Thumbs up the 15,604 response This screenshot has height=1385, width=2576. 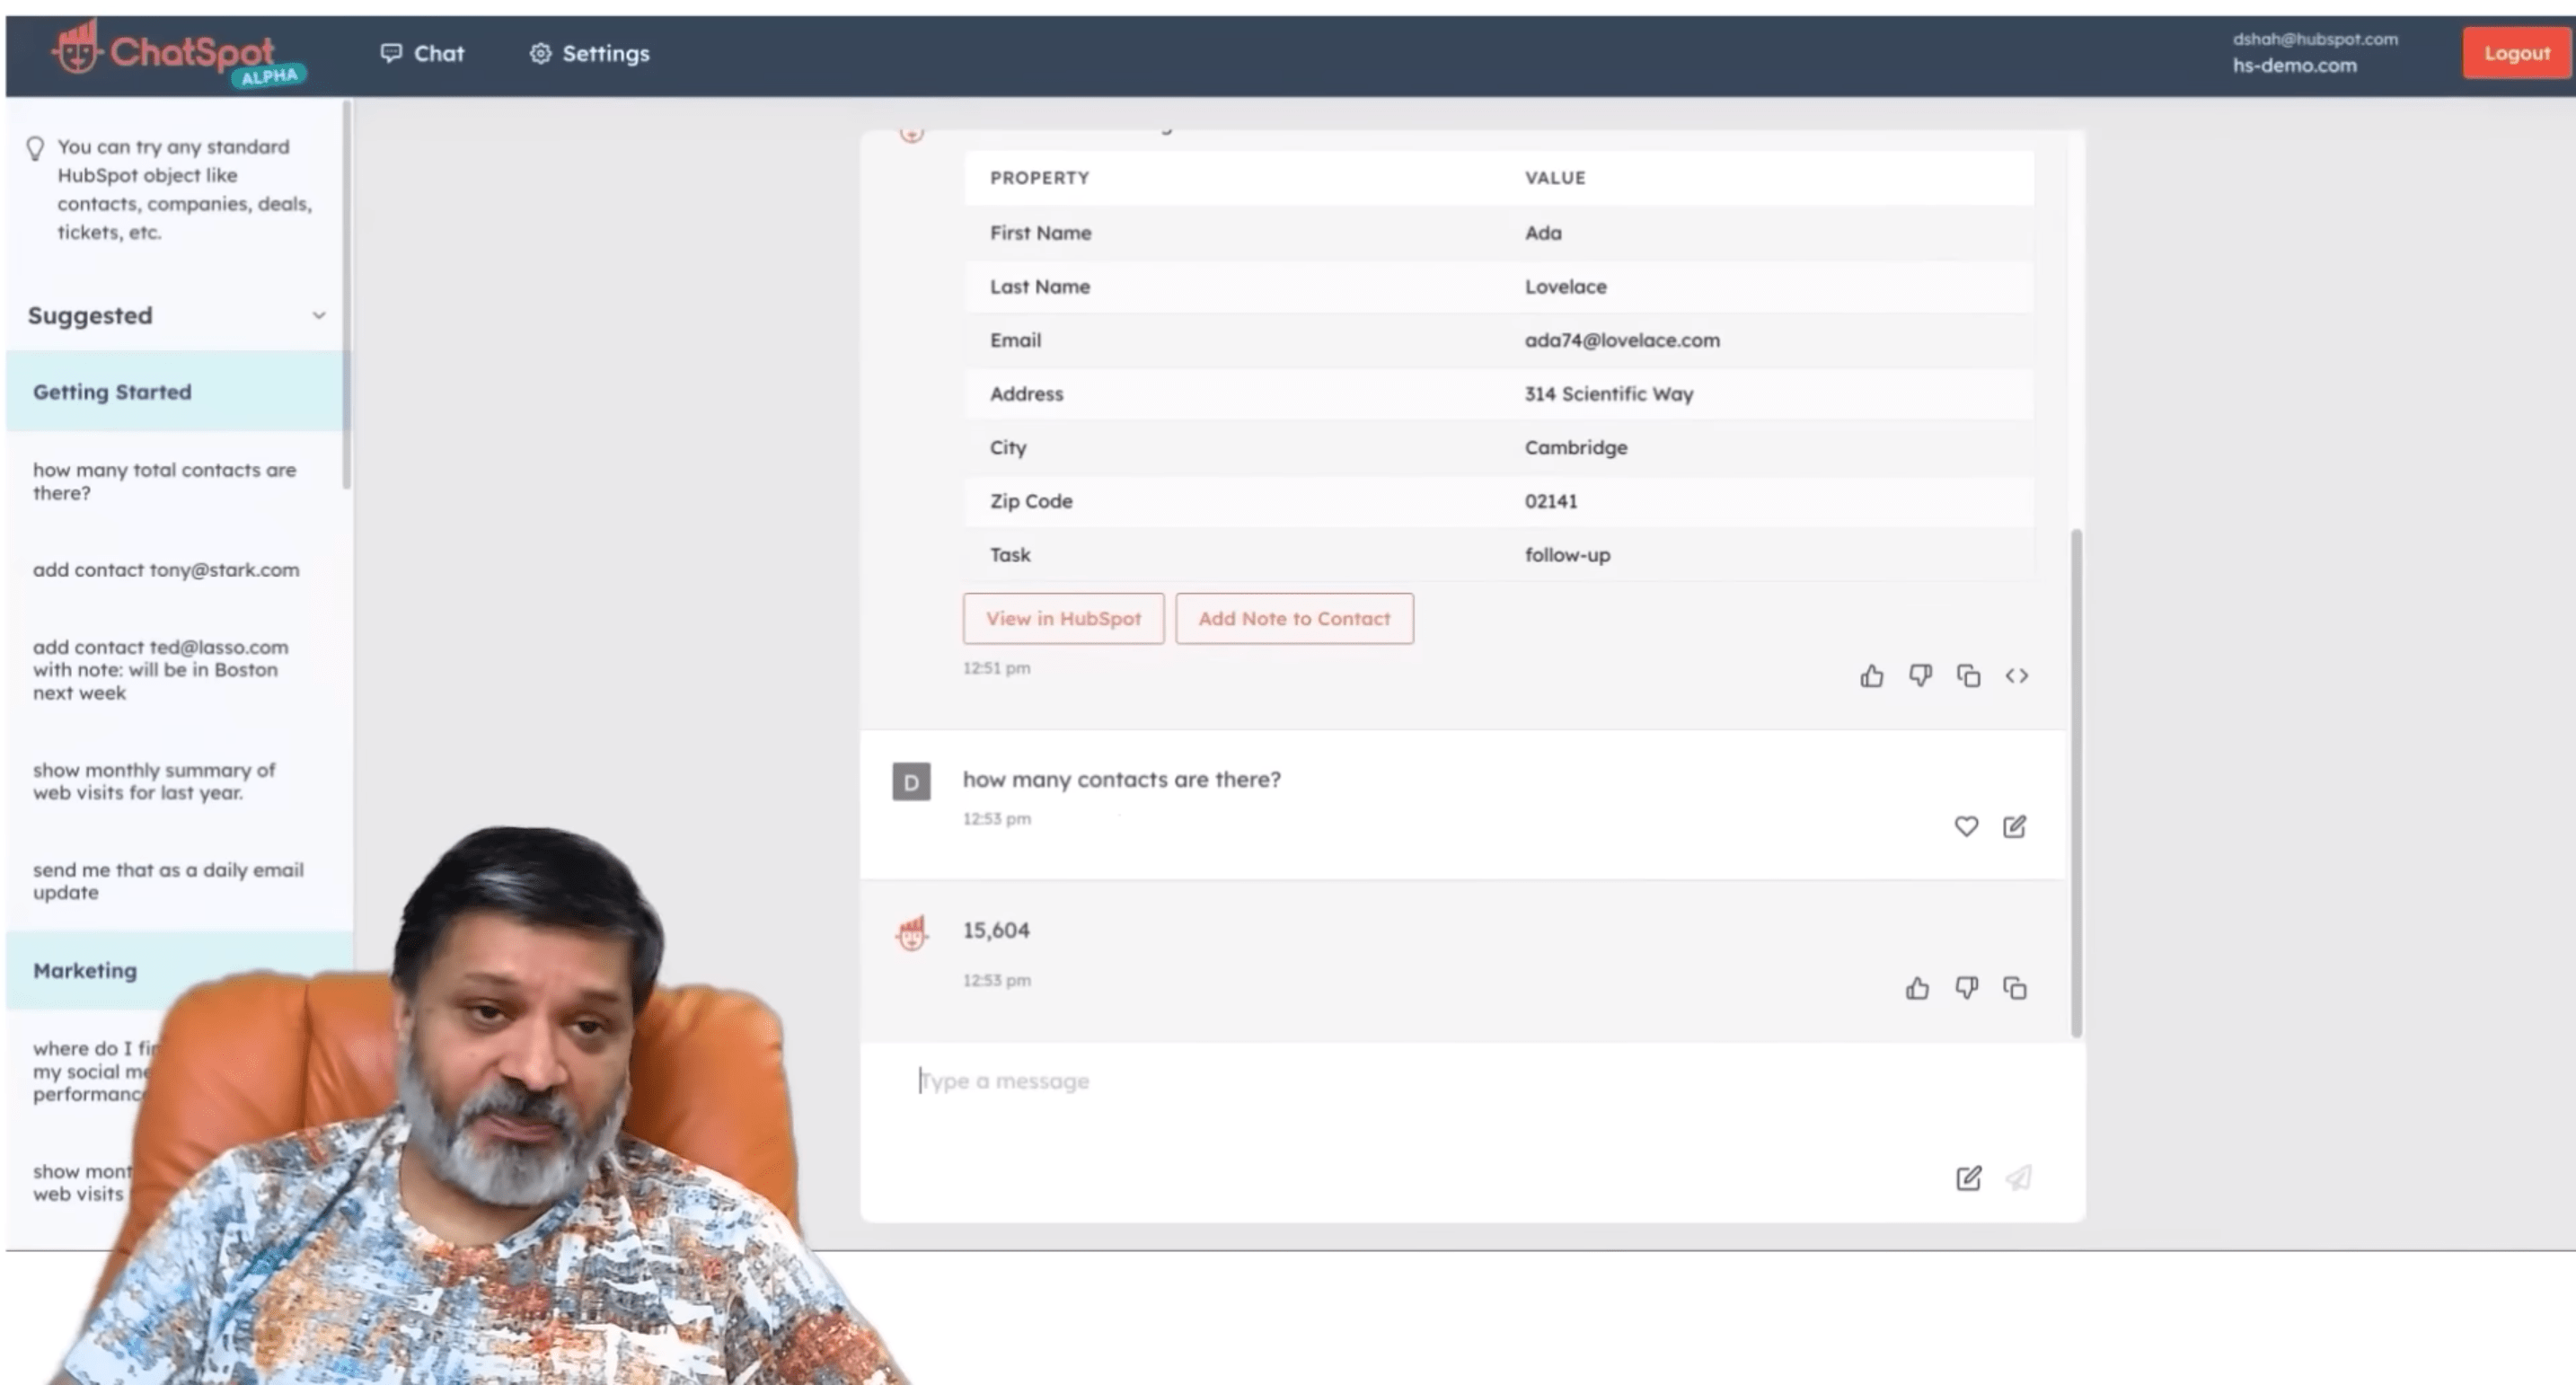pos(1917,988)
